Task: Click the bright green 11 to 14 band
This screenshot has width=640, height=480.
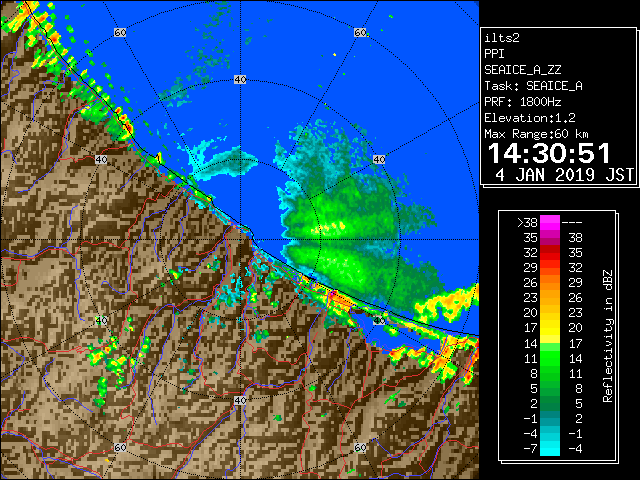Action: coord(550,358)
